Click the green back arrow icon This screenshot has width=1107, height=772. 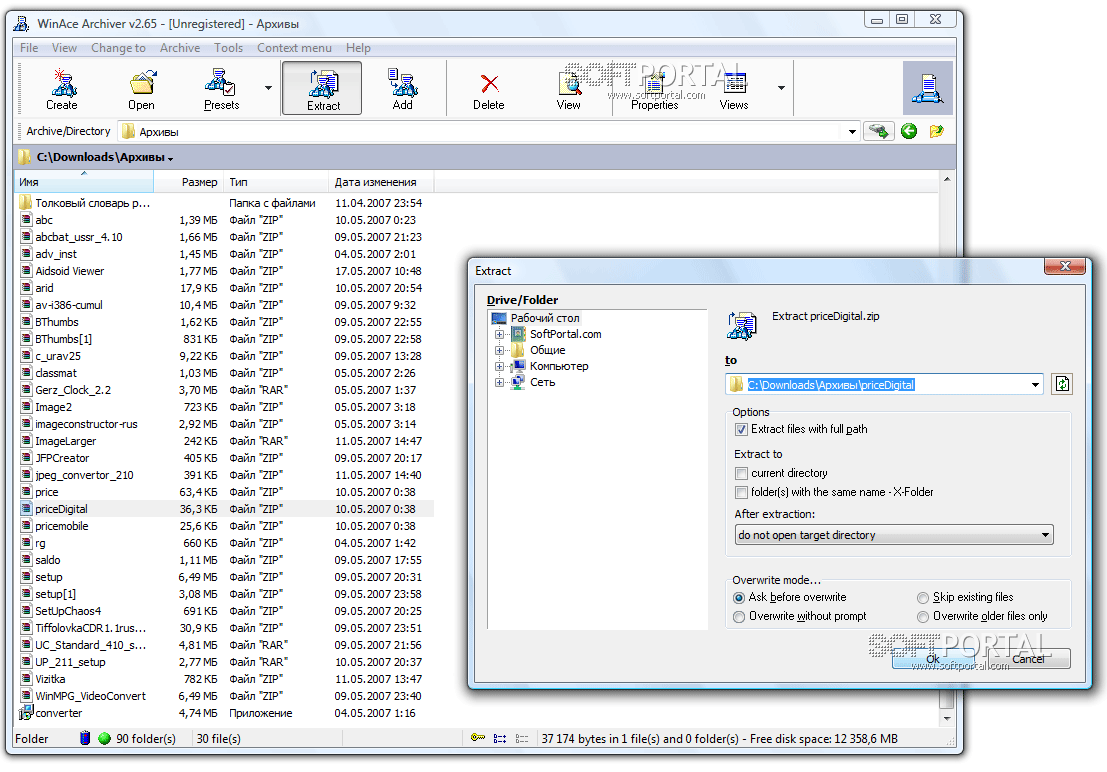click(909, 131)
